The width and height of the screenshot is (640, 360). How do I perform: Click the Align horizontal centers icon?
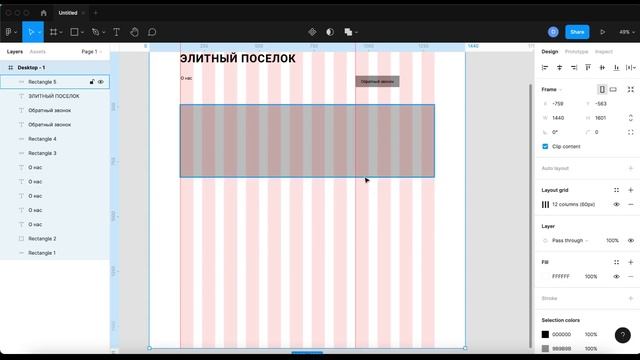tap(559, 67)
